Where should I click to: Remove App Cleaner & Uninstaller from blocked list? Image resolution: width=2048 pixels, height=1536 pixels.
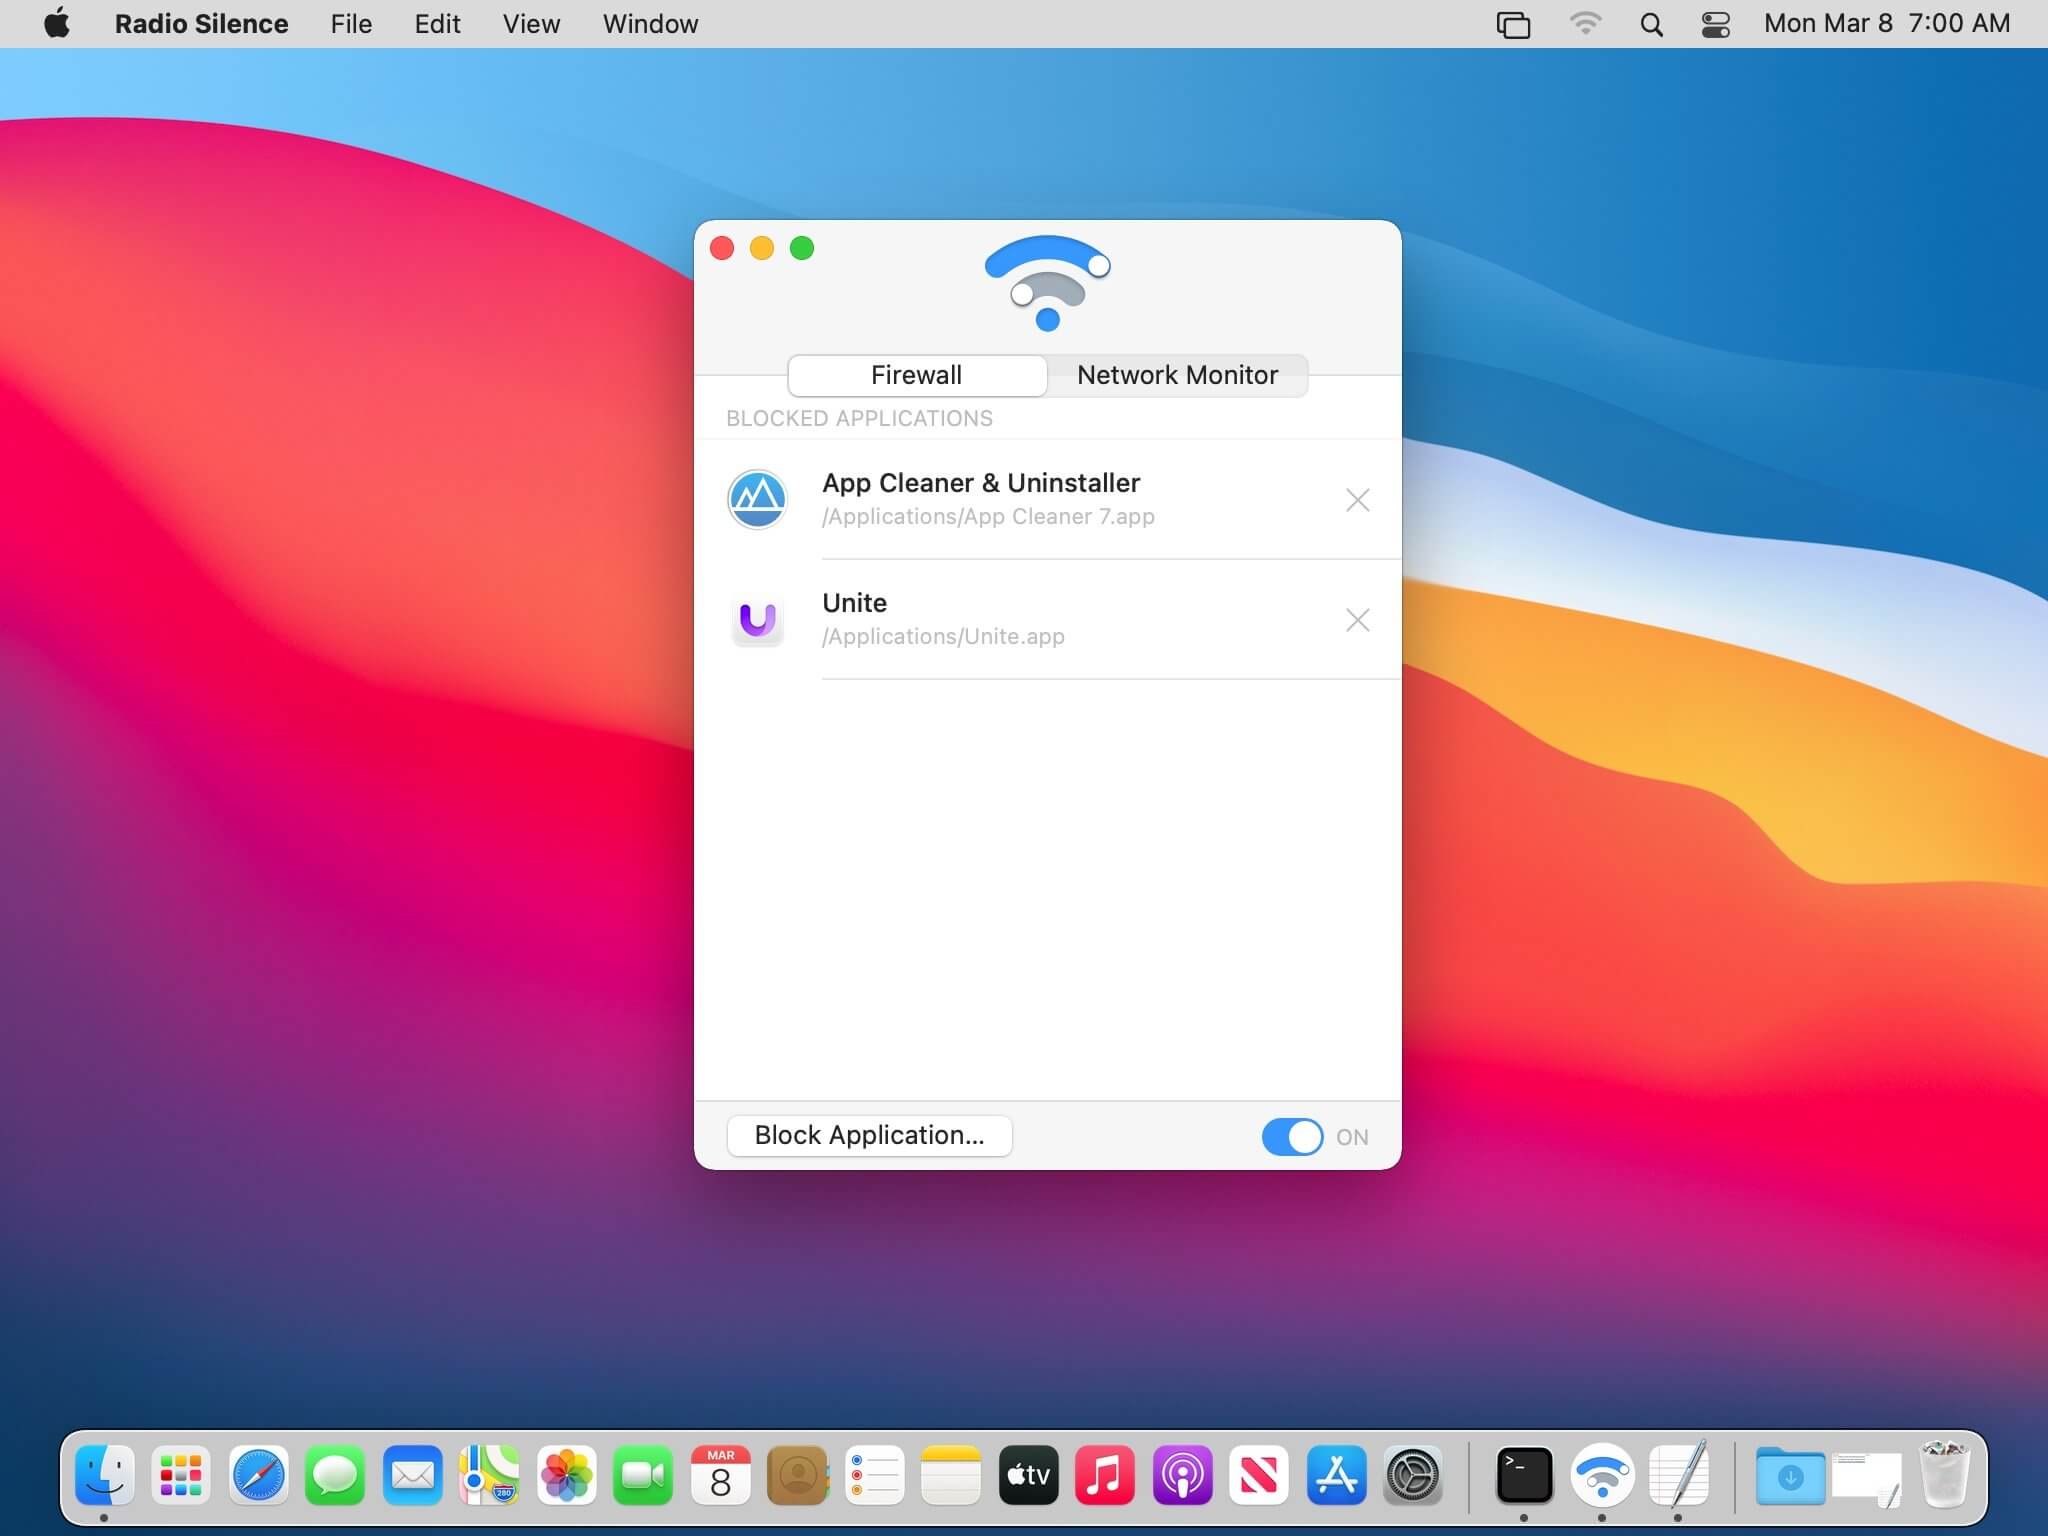[x=1357, y=500]
